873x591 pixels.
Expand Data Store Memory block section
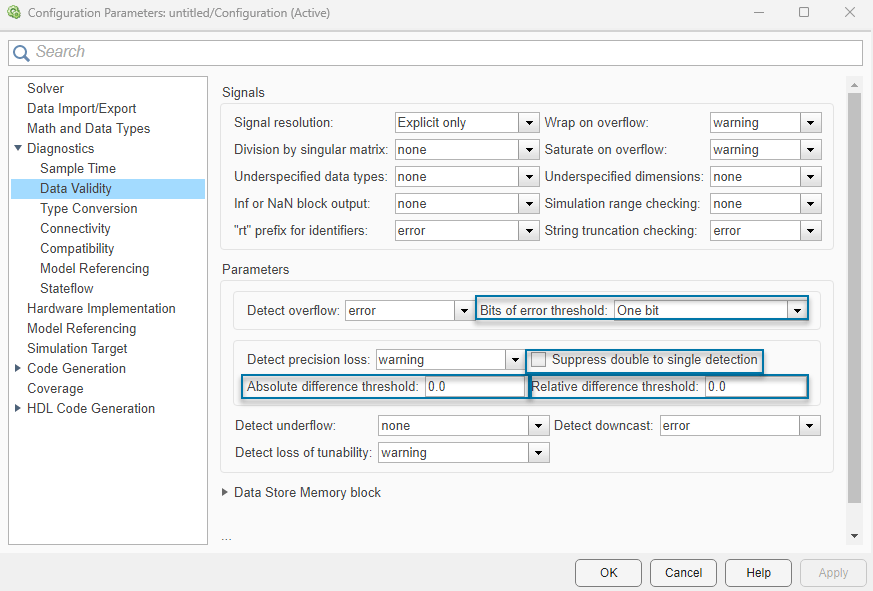(x=225, y=492)
